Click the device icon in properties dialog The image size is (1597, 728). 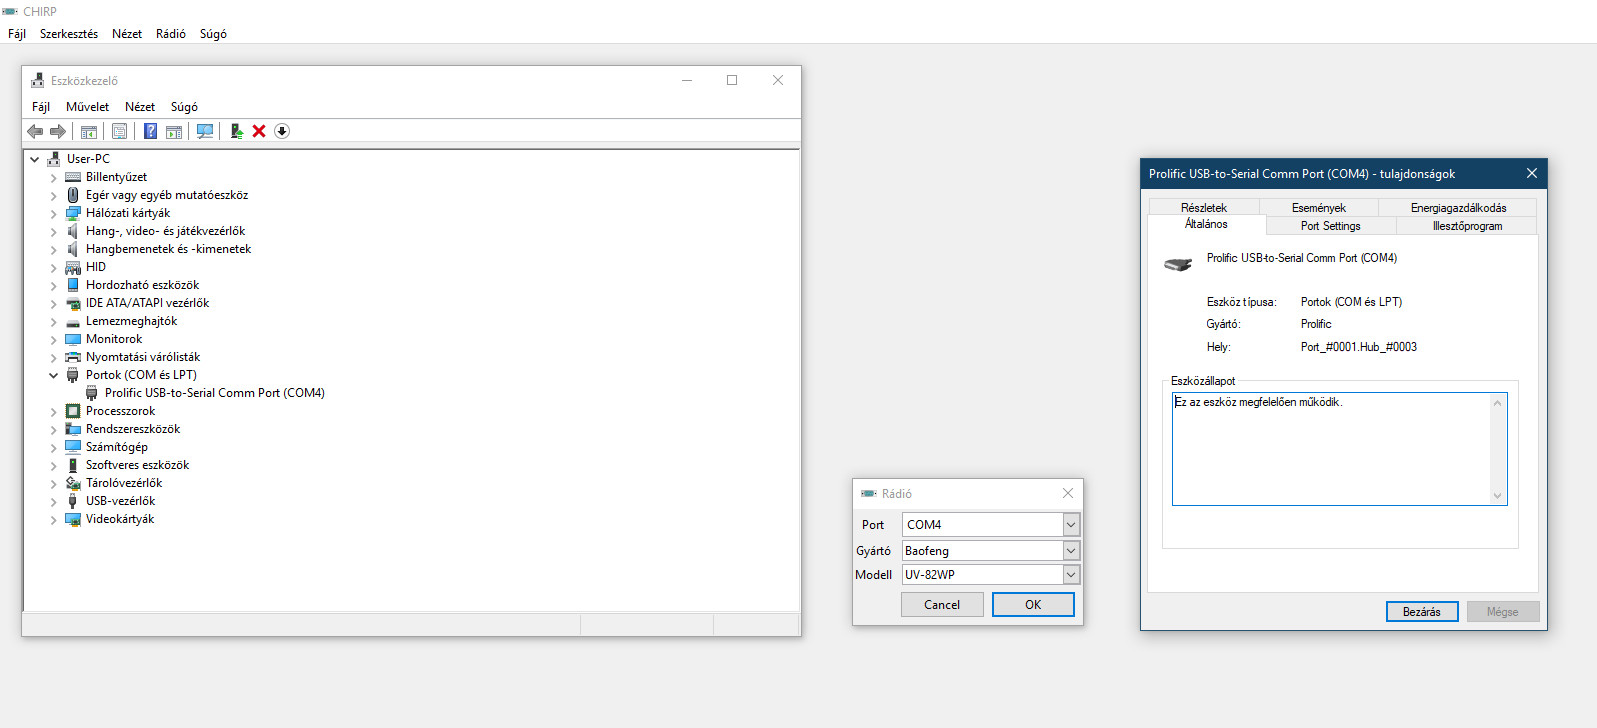pyautogui.click(x=1178, y=265)
